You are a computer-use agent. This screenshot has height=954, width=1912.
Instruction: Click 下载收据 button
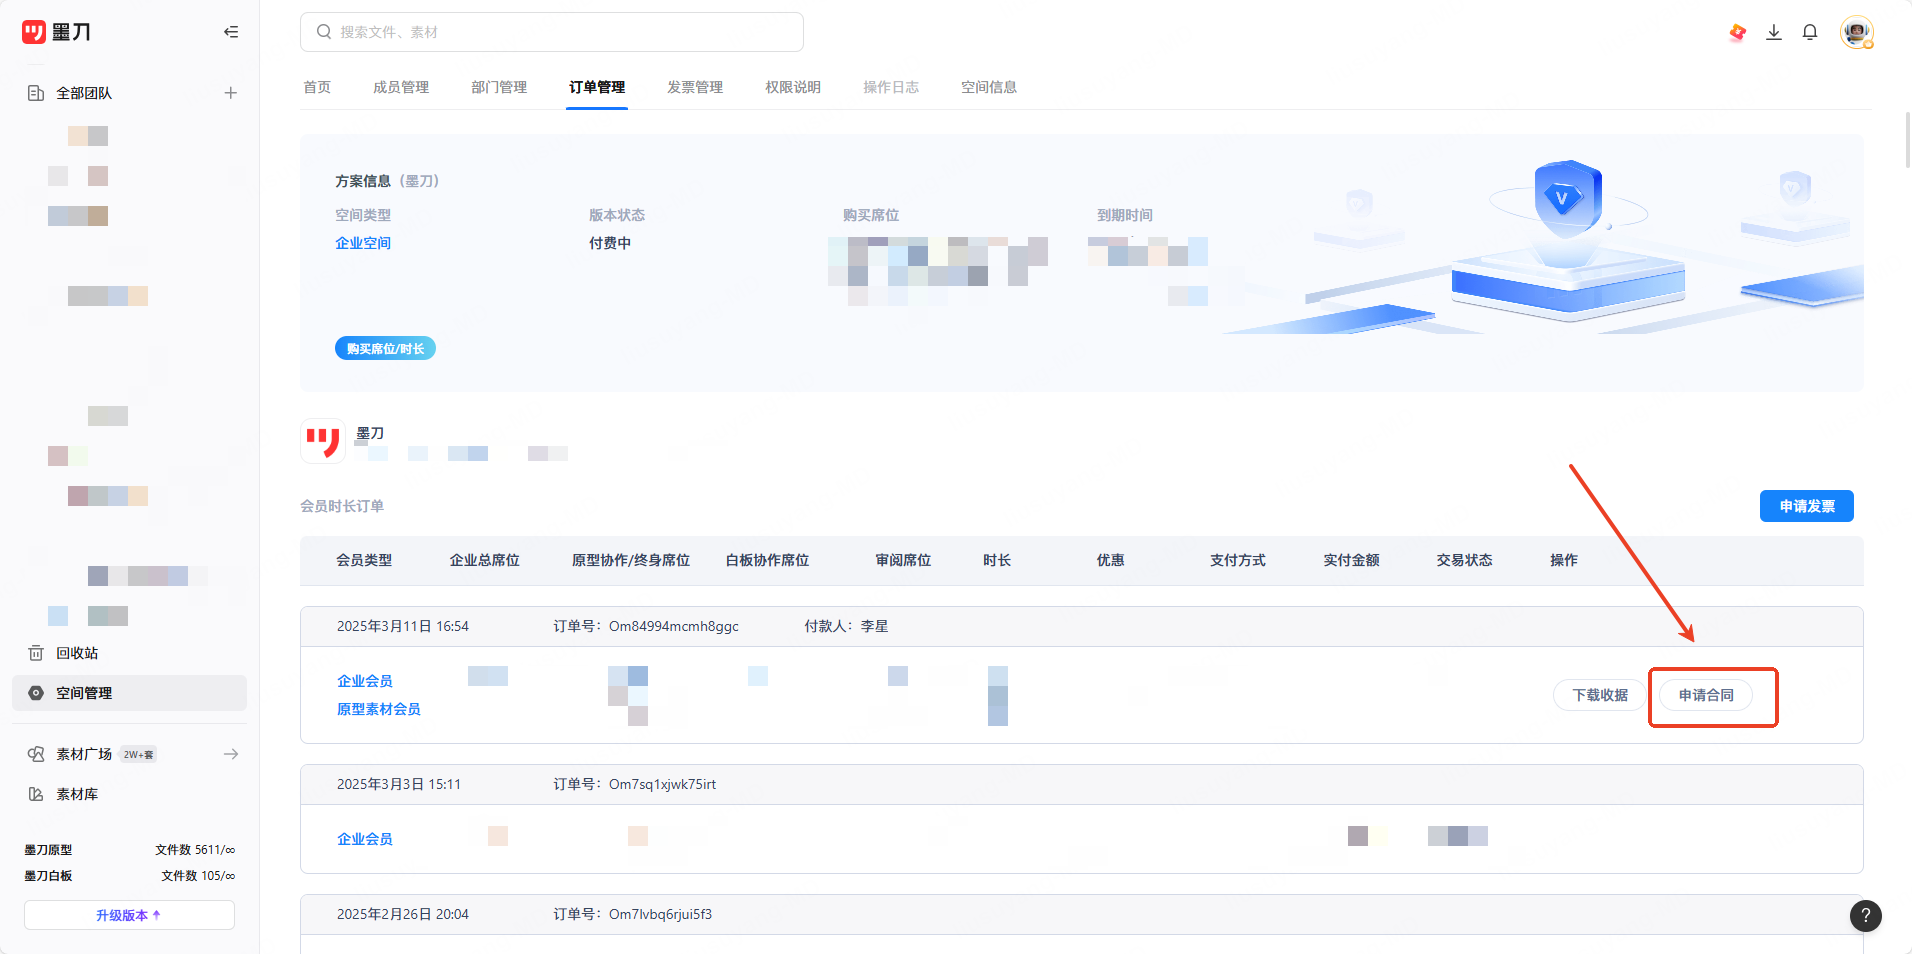click(1600, 695)
